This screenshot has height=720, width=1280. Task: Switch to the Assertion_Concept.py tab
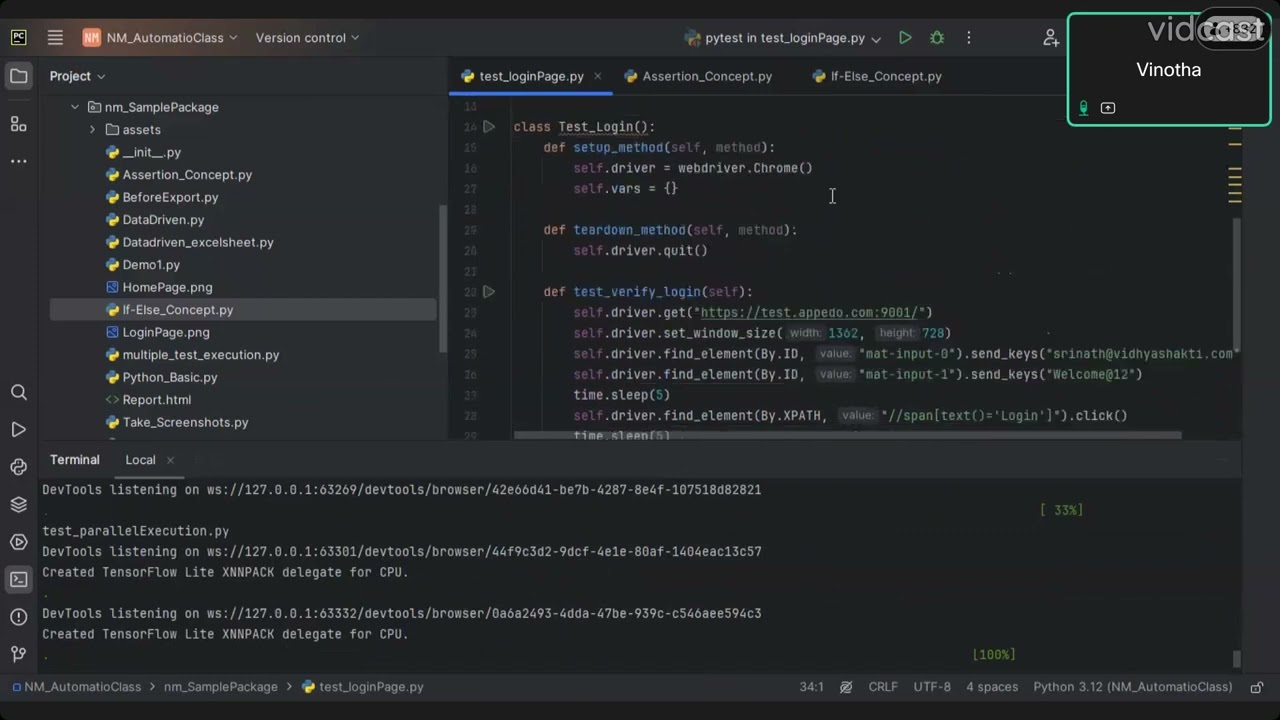coord(698,76)
